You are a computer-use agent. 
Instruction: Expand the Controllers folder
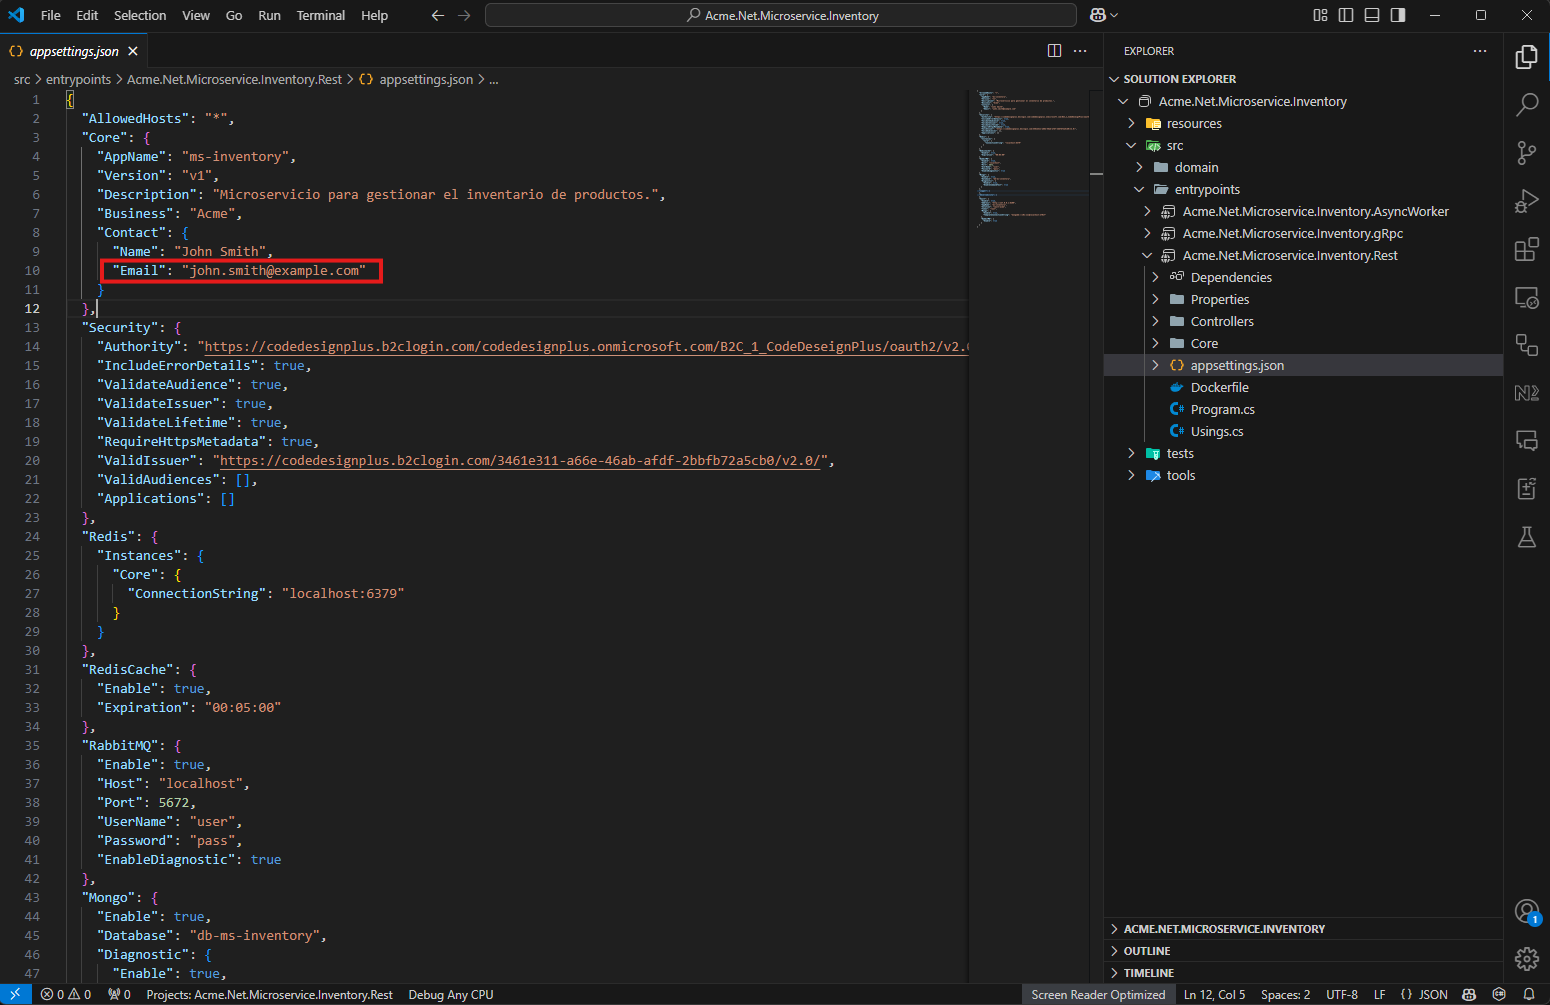tap(1155, 321)
